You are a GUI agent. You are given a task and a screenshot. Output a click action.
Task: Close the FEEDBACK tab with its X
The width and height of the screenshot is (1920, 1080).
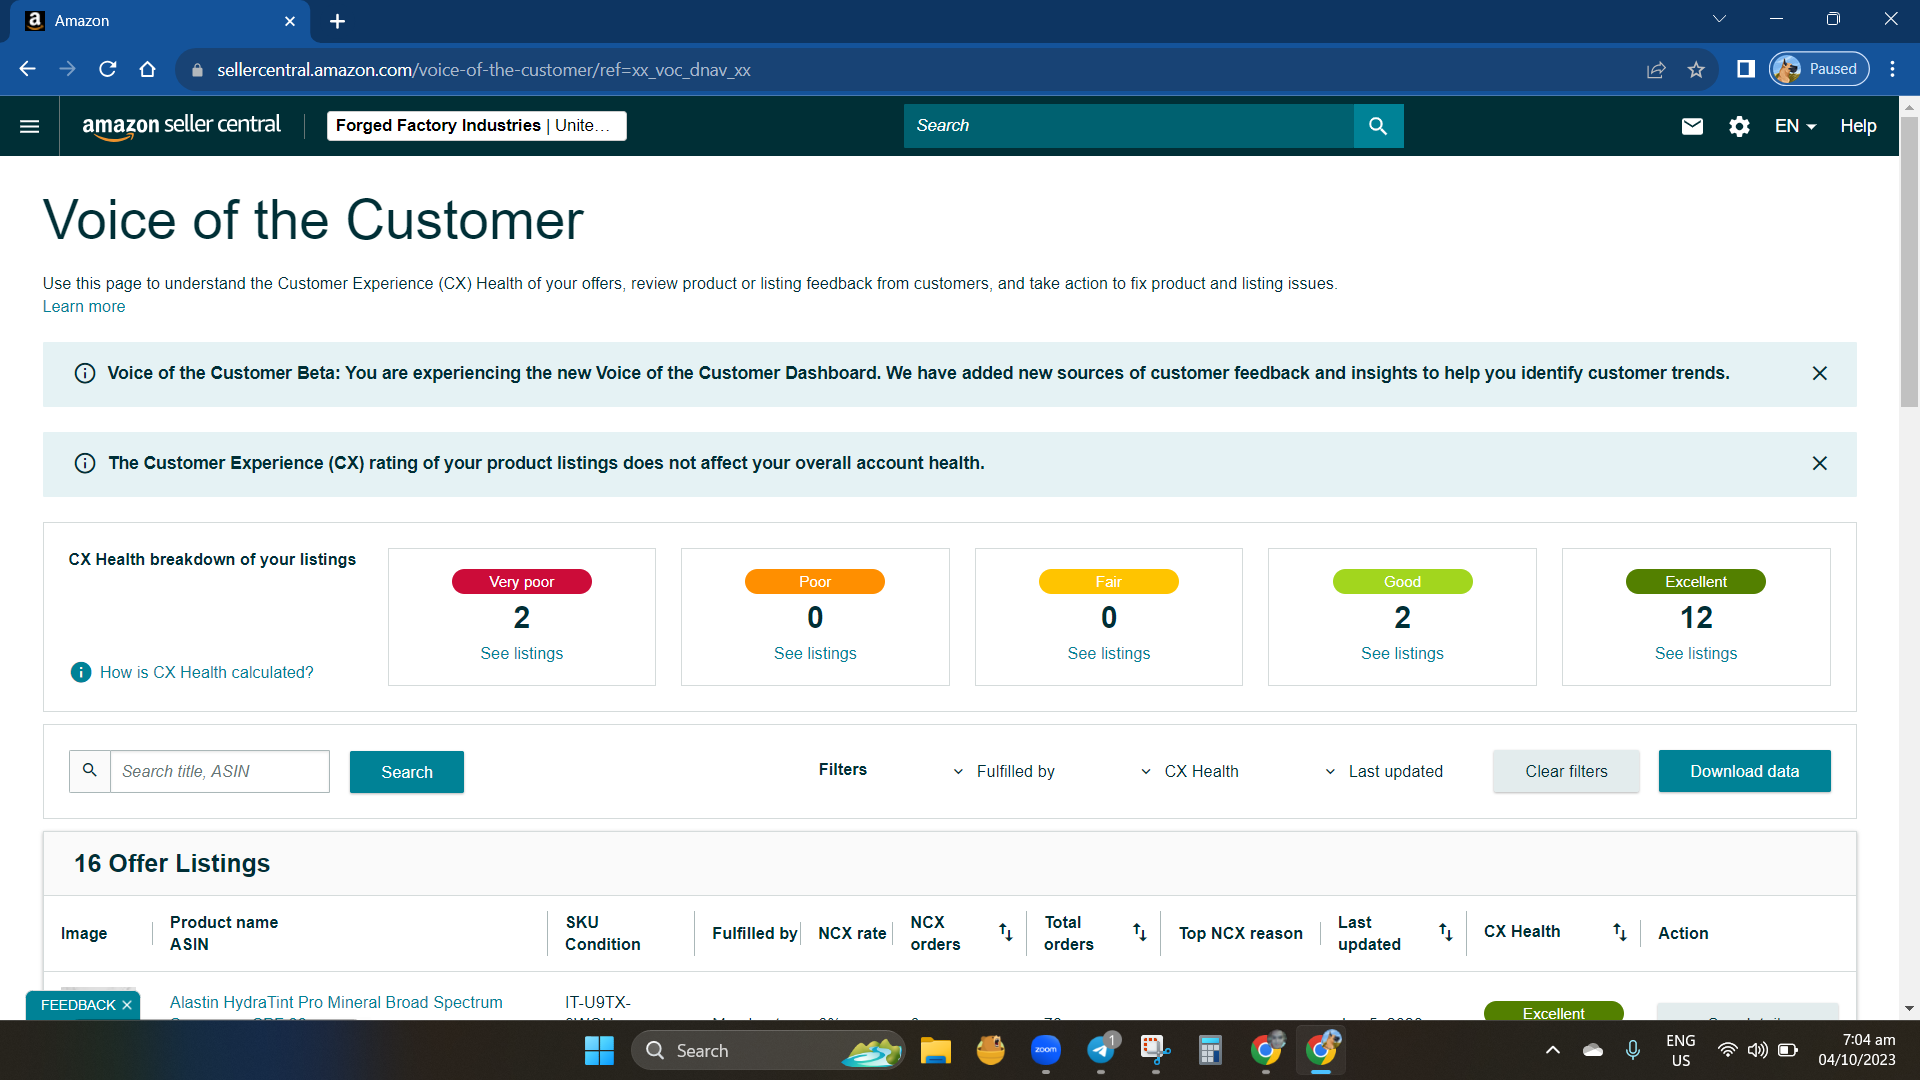(x=127, y=1005)
